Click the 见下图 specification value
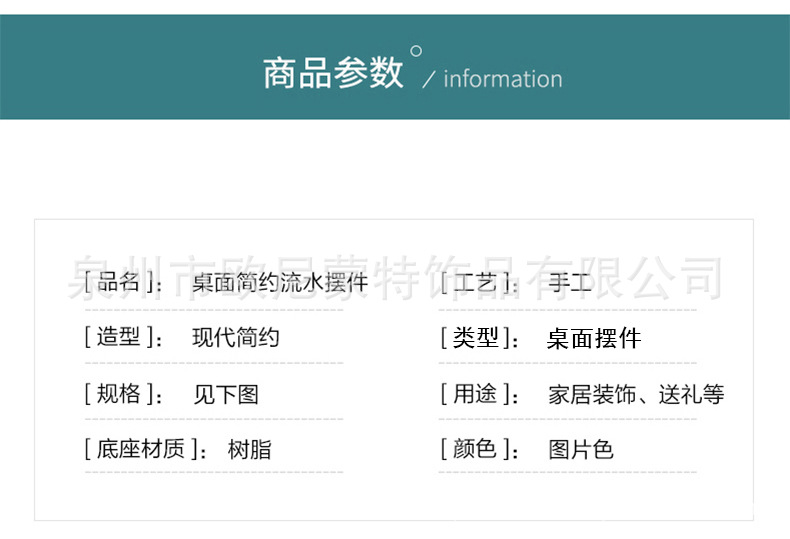Screen dimensions: 790x539 click(226, 394)
